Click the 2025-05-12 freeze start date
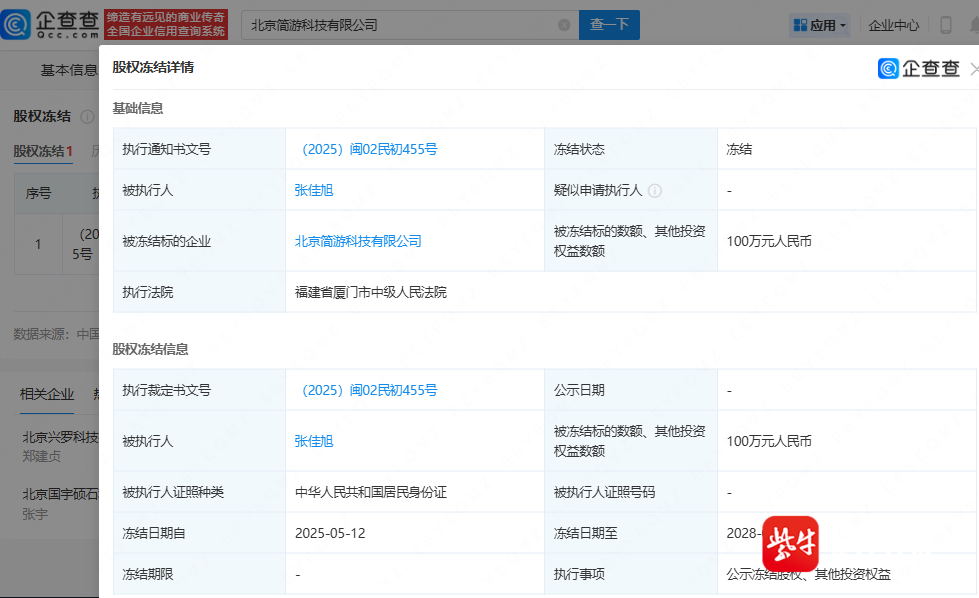Screen dimensions: 979x598 coord(330,533)
